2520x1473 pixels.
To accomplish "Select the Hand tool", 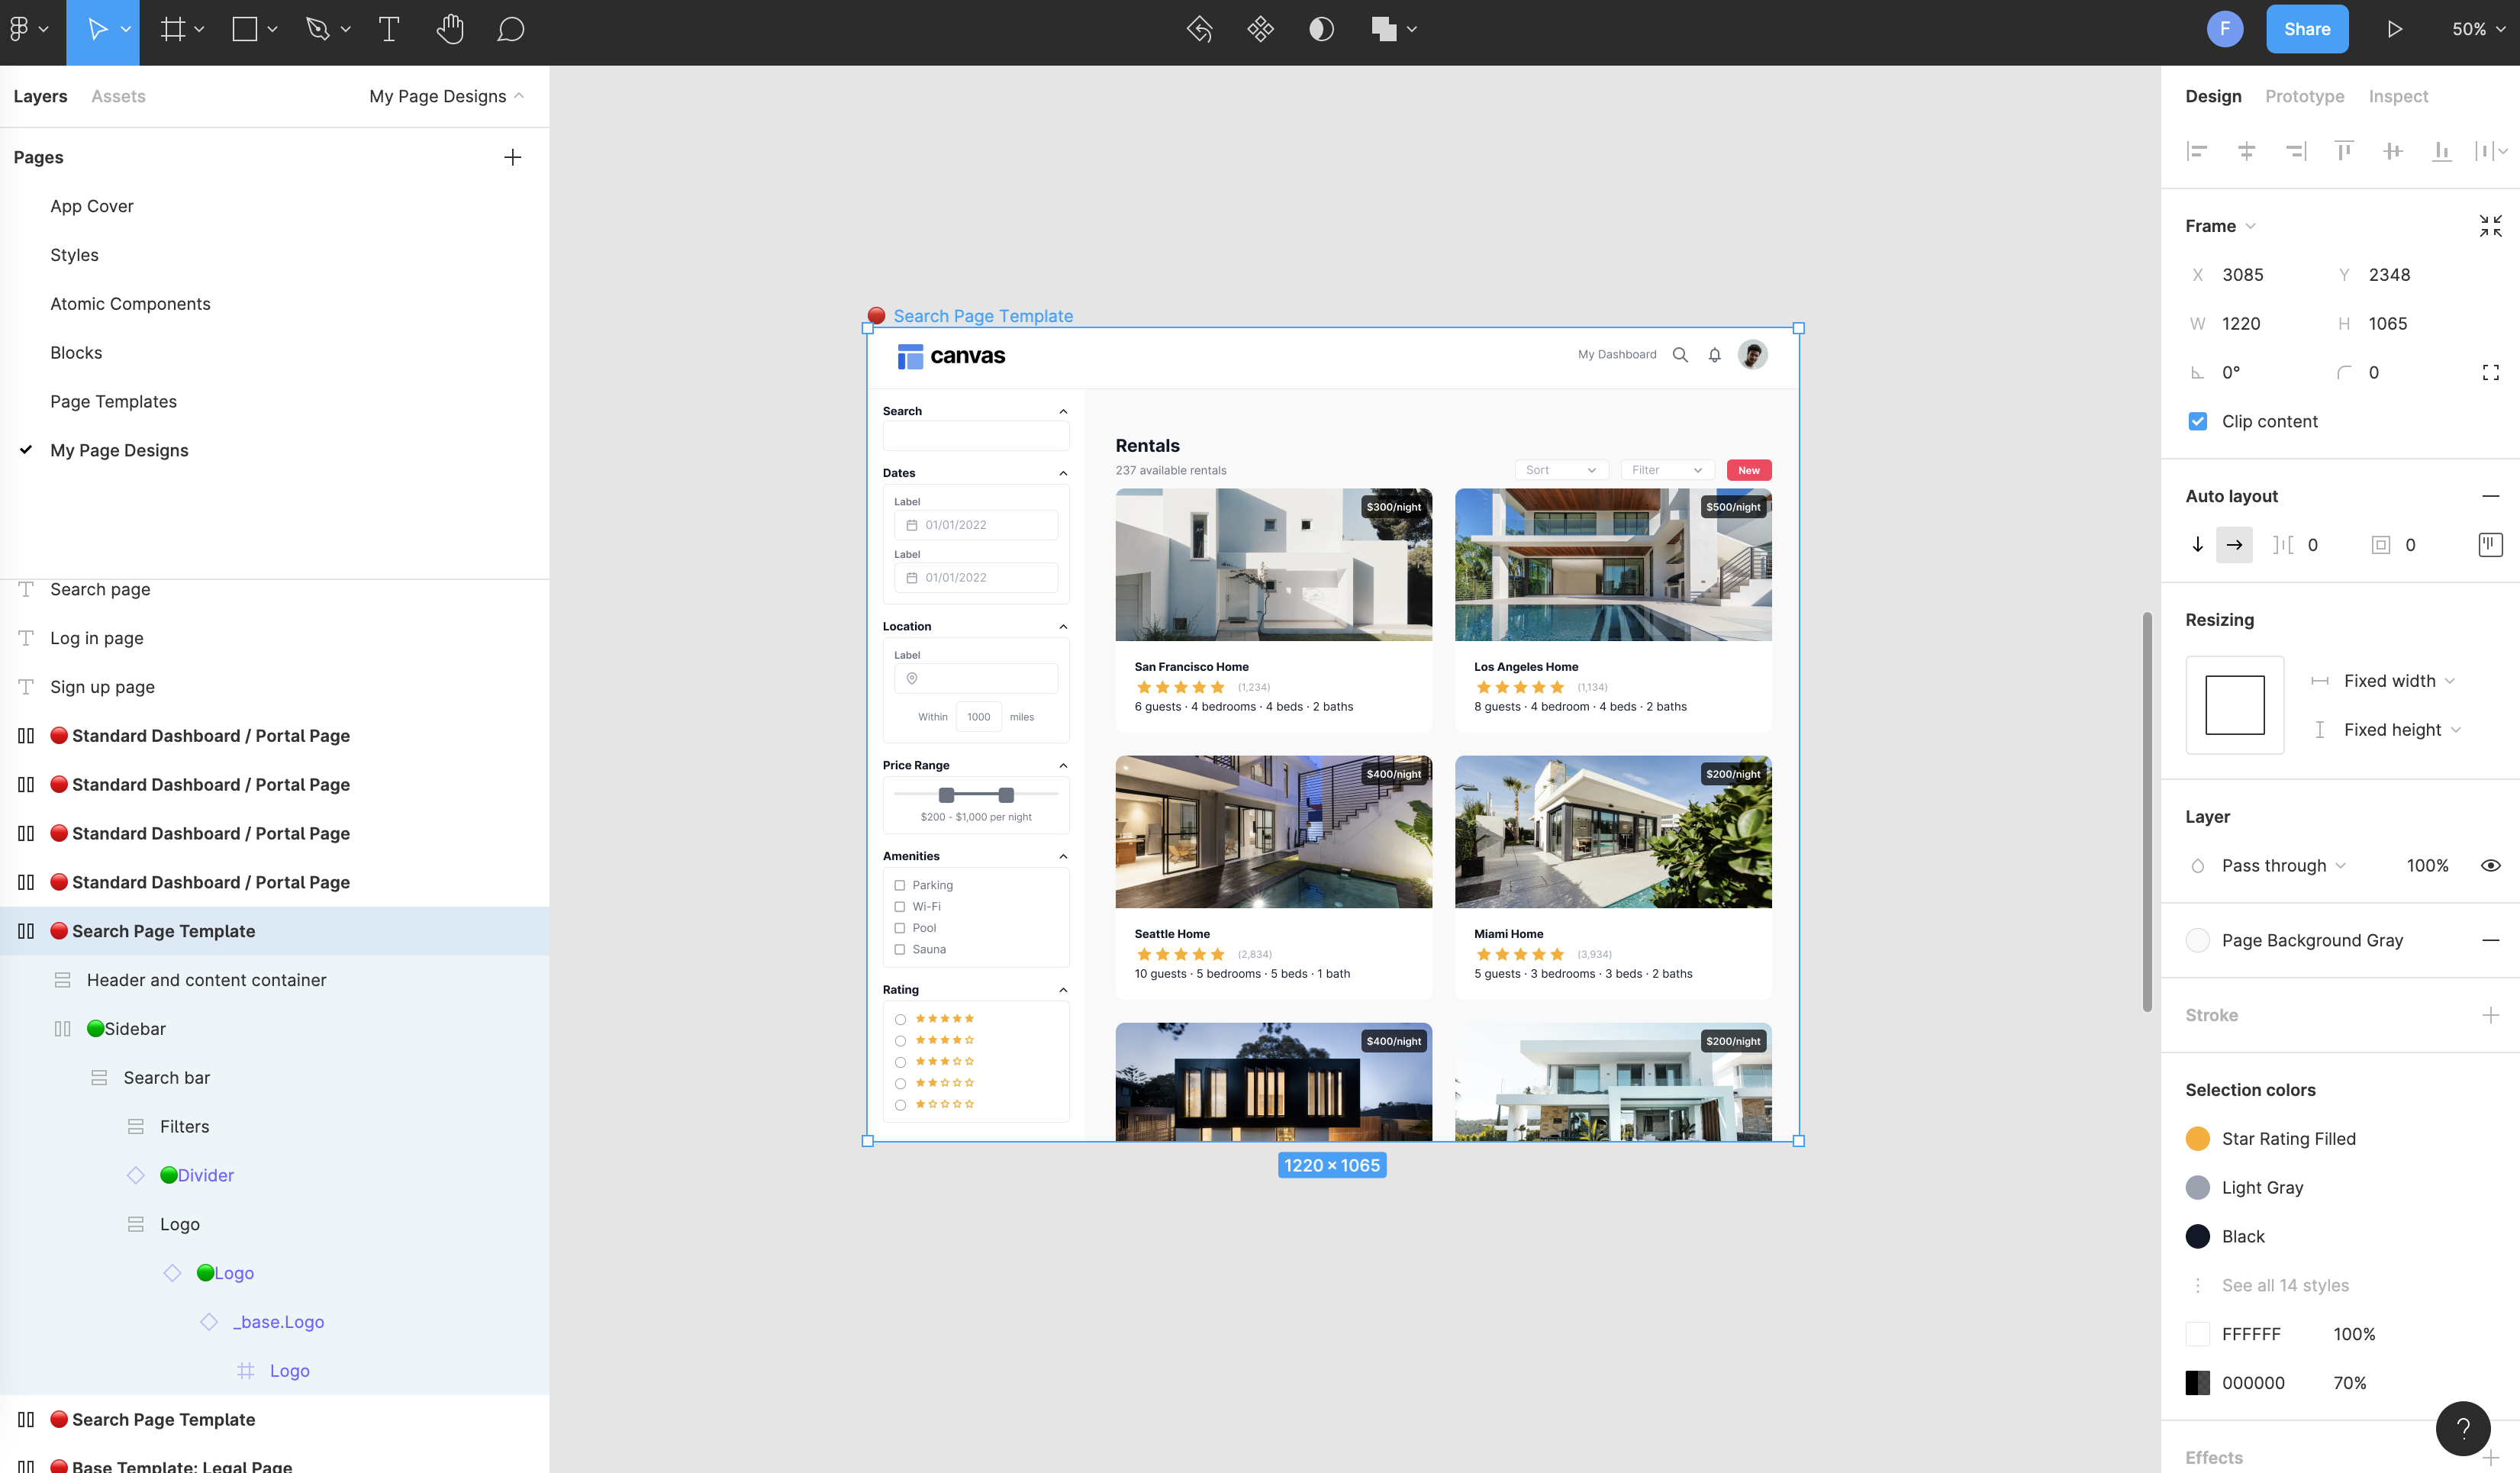I will click(x=450, y=30).
